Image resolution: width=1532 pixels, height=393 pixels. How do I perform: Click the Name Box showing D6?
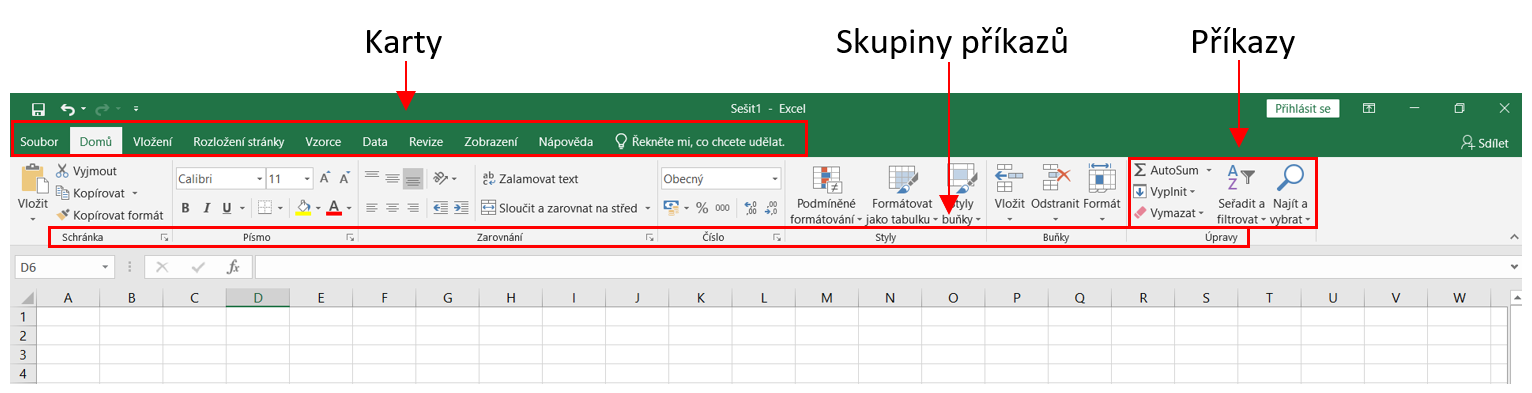coord(66,267)
